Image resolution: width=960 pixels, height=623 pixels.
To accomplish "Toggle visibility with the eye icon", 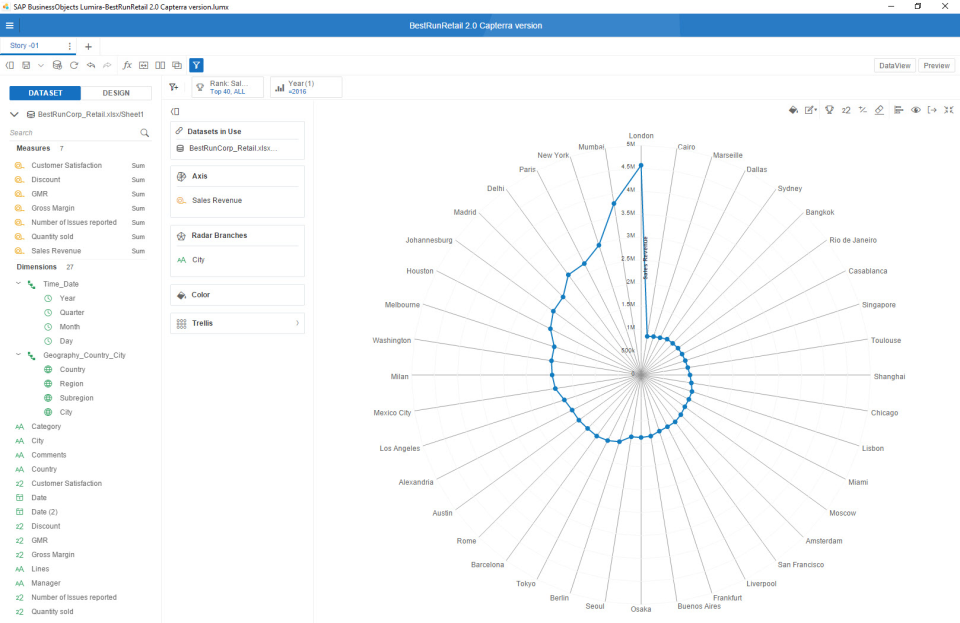I will click(x=916, y=111).
